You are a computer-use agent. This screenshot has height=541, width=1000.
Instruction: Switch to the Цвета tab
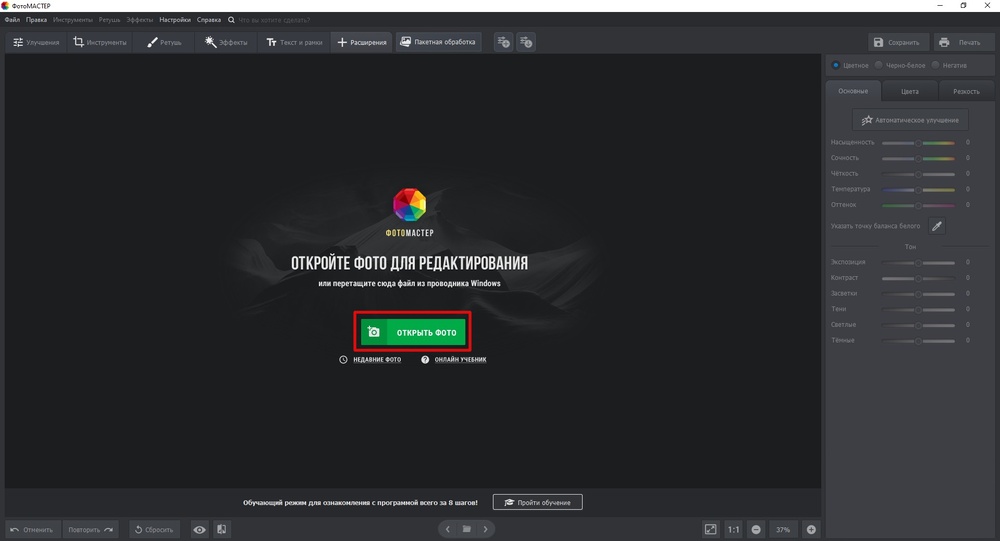click(x=910, y=91)
